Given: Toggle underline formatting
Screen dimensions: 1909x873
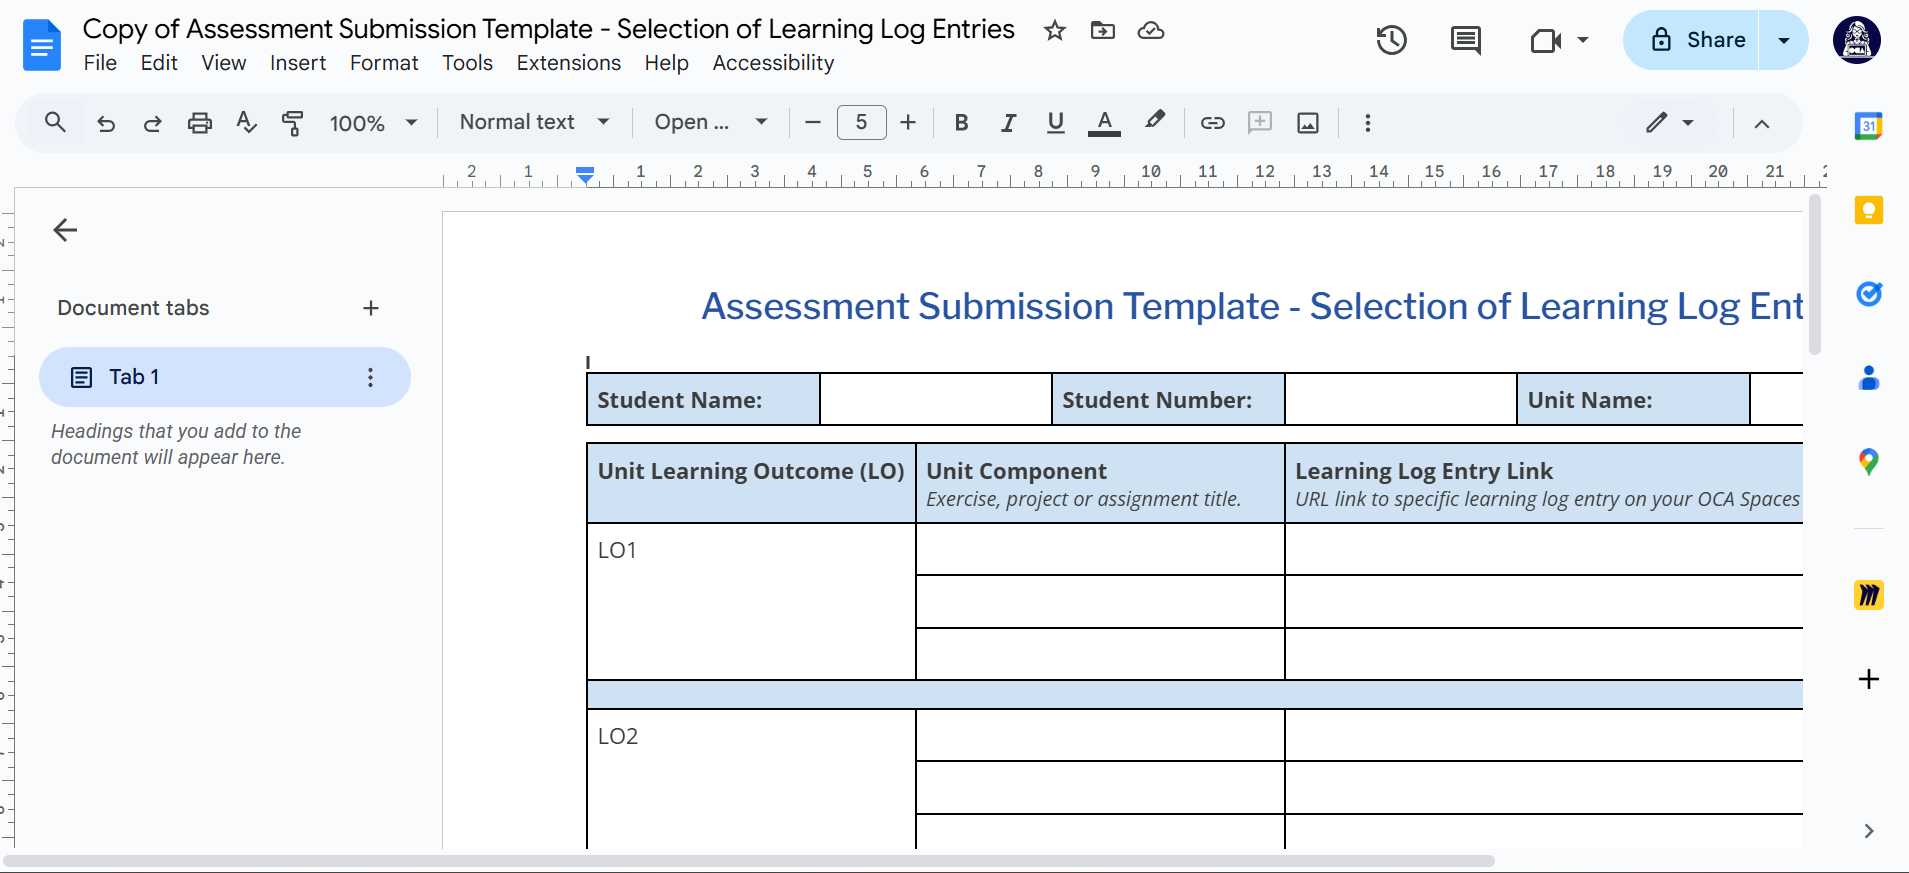Looking at the screenshot, I should (1055, 123).
